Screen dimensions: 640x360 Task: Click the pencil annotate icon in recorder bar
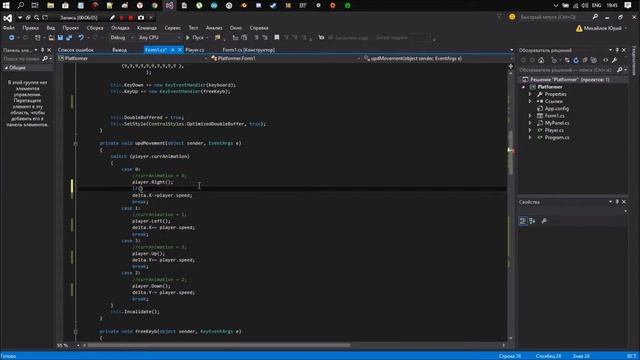[112, 18]
